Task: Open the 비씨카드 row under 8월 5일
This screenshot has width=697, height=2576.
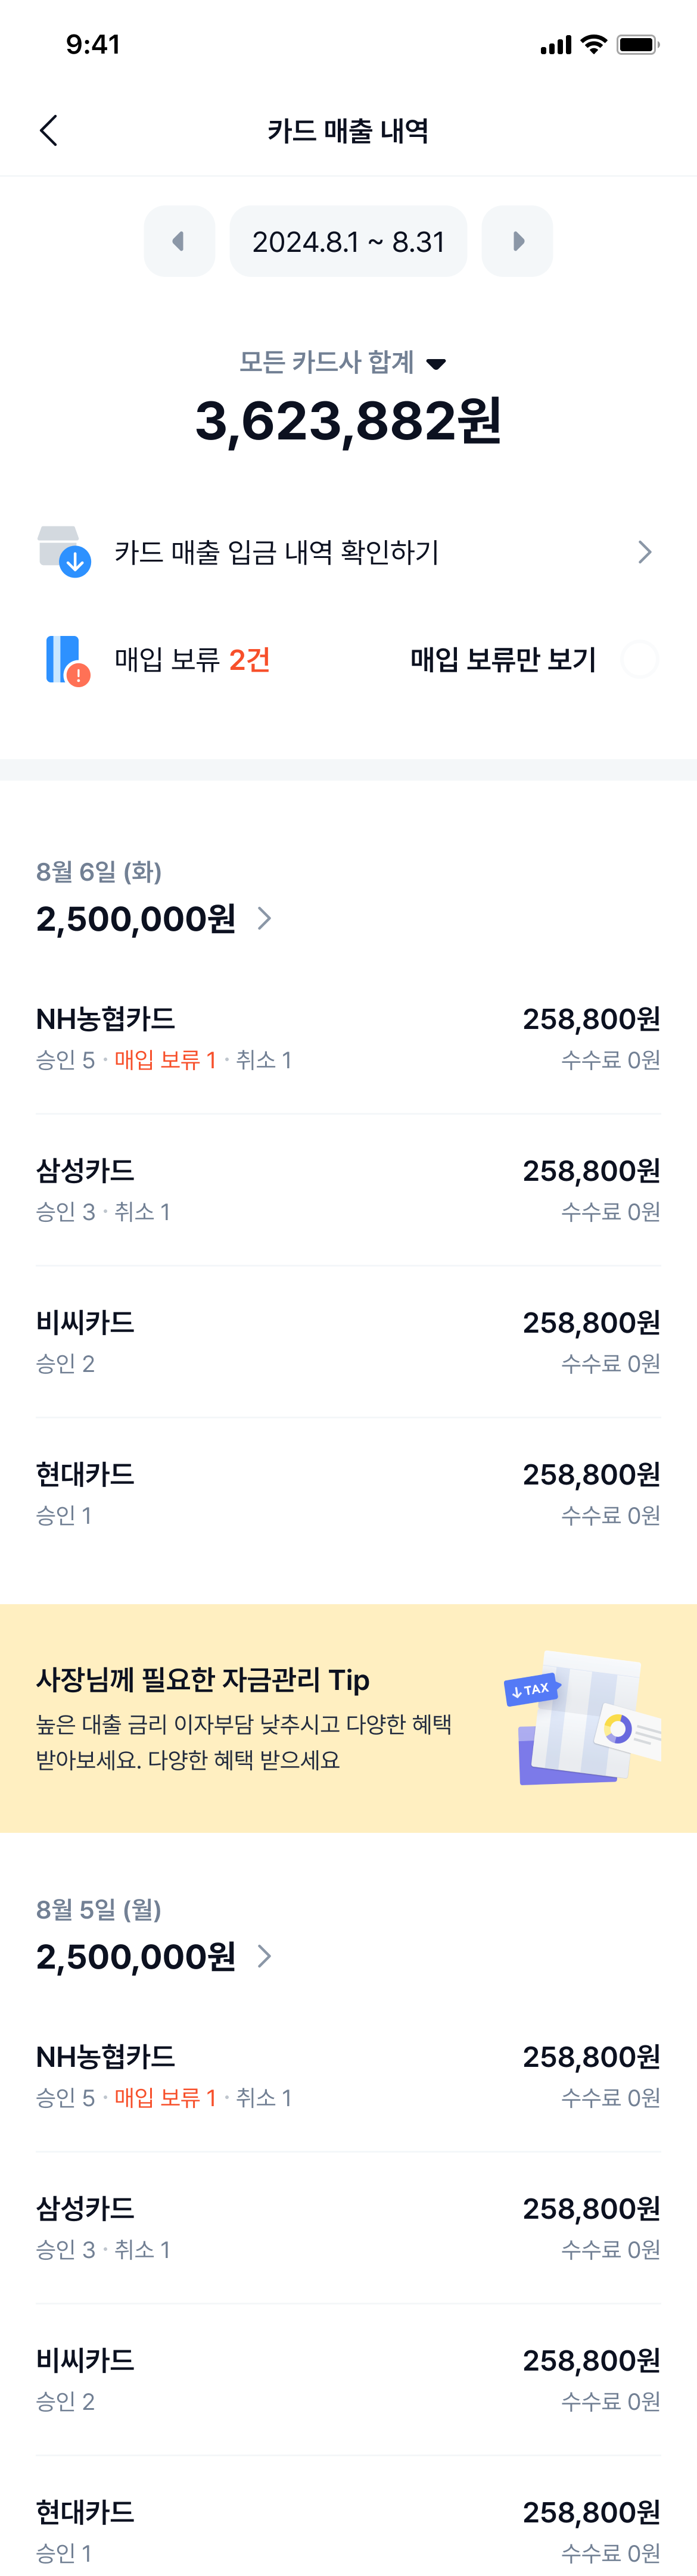Action: pos(348,2380)
